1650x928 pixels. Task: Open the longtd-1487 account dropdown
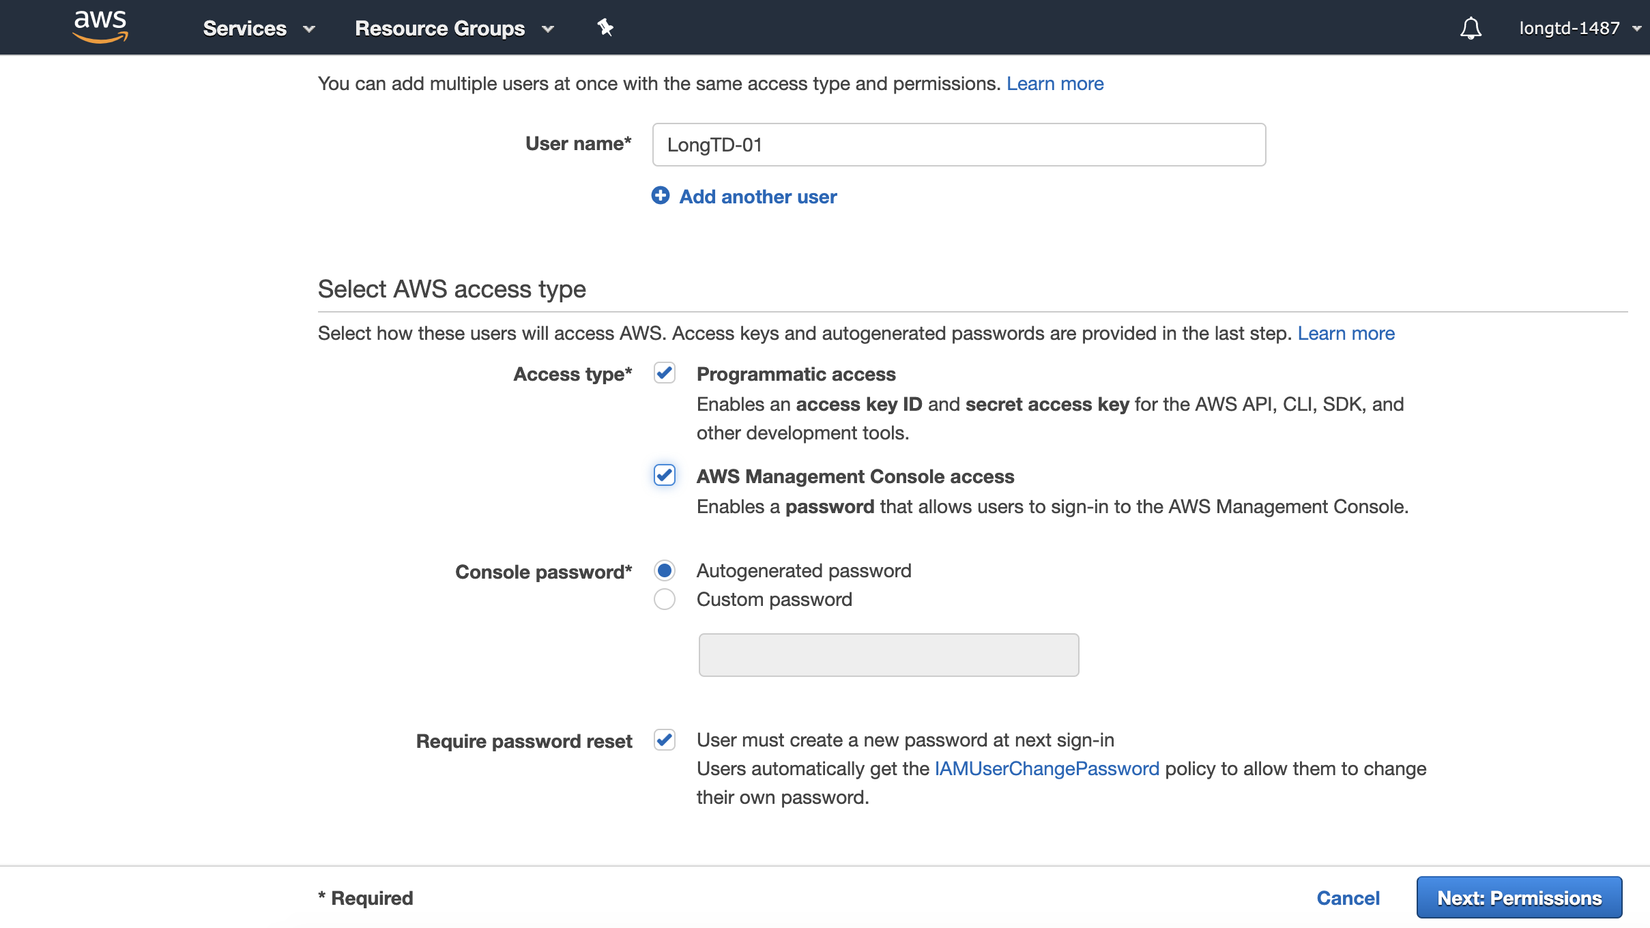(x=1579, y=28)
